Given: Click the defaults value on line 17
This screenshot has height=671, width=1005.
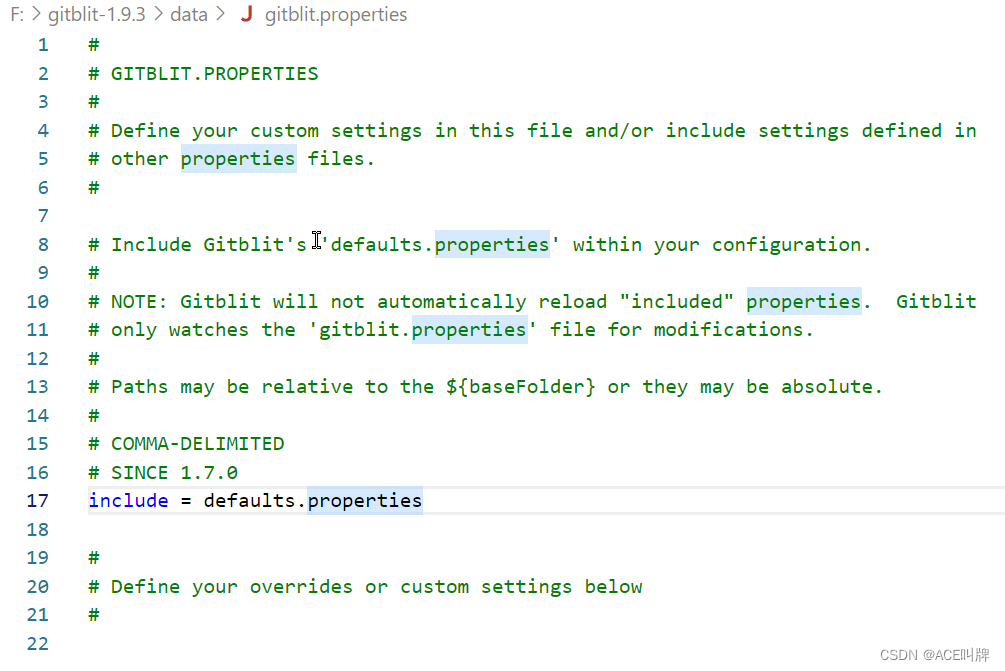Looking at the screenshot, I should click(249, 501).
